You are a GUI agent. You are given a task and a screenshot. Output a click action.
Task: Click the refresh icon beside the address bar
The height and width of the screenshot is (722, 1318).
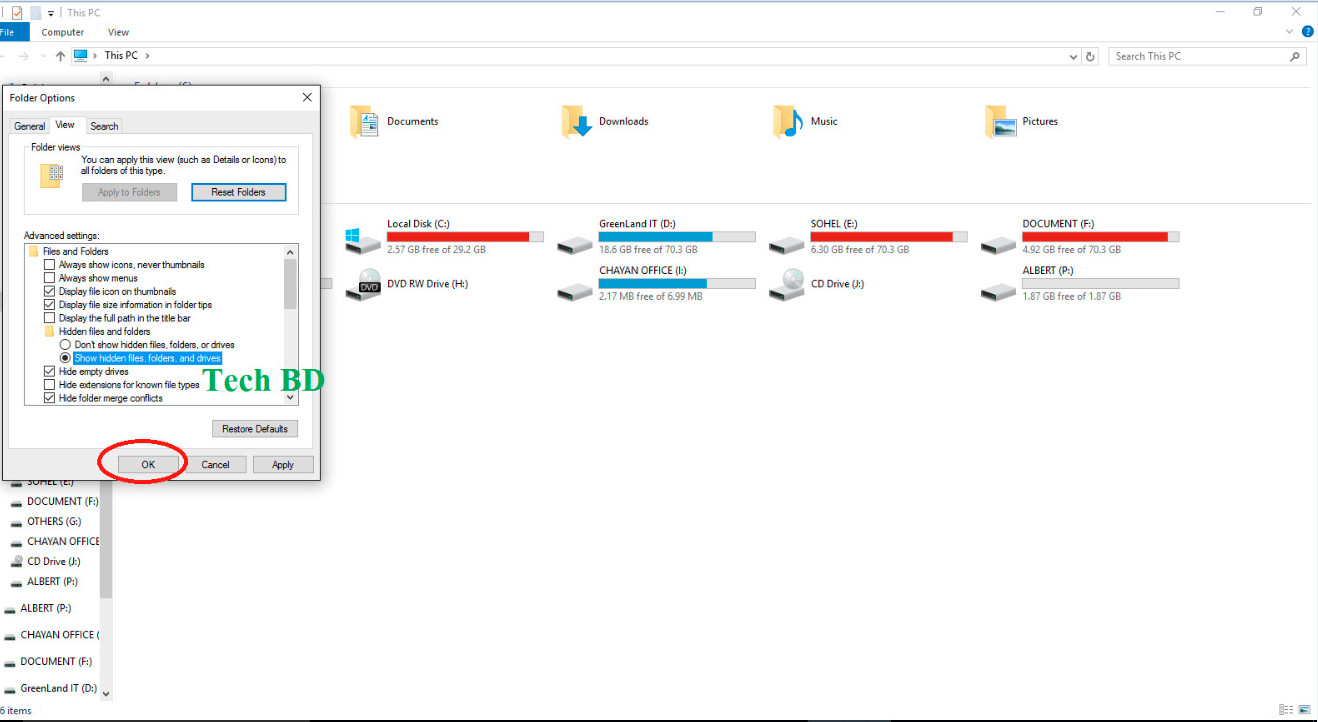coord(1091,56)
